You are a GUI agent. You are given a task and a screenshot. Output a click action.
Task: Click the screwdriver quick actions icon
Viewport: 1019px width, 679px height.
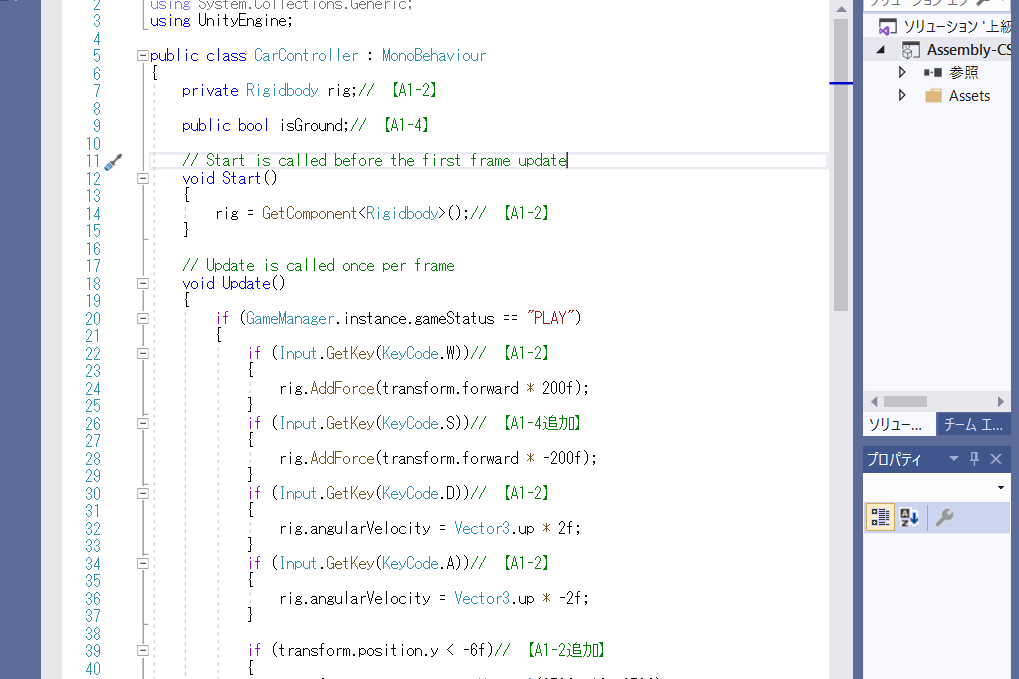[x=113, y=162]
